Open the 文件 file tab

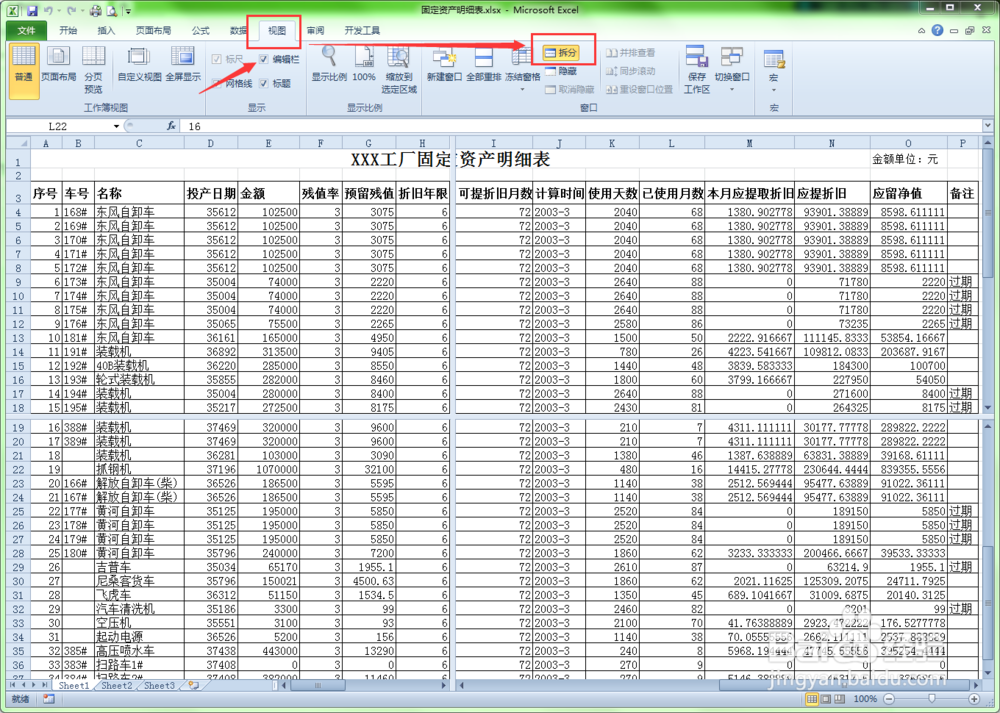[x=26, y=31]
